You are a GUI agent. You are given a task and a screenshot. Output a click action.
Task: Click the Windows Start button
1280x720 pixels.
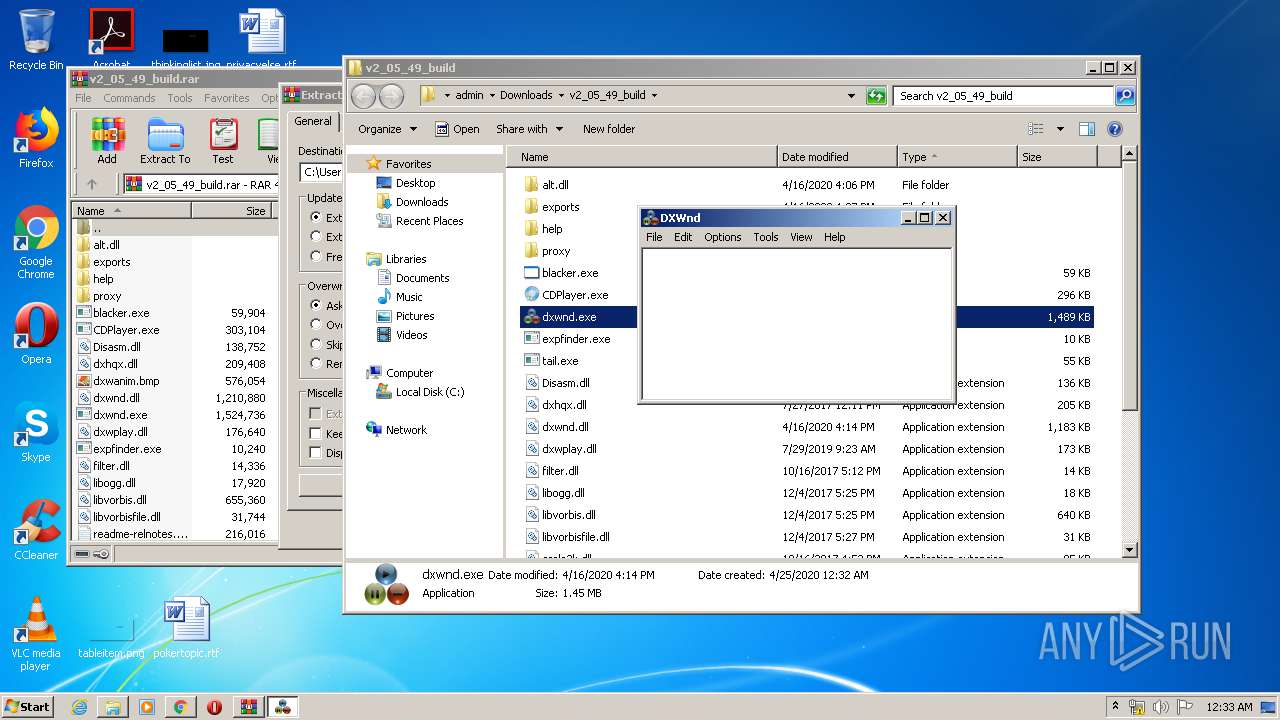(x=28, y=706)
